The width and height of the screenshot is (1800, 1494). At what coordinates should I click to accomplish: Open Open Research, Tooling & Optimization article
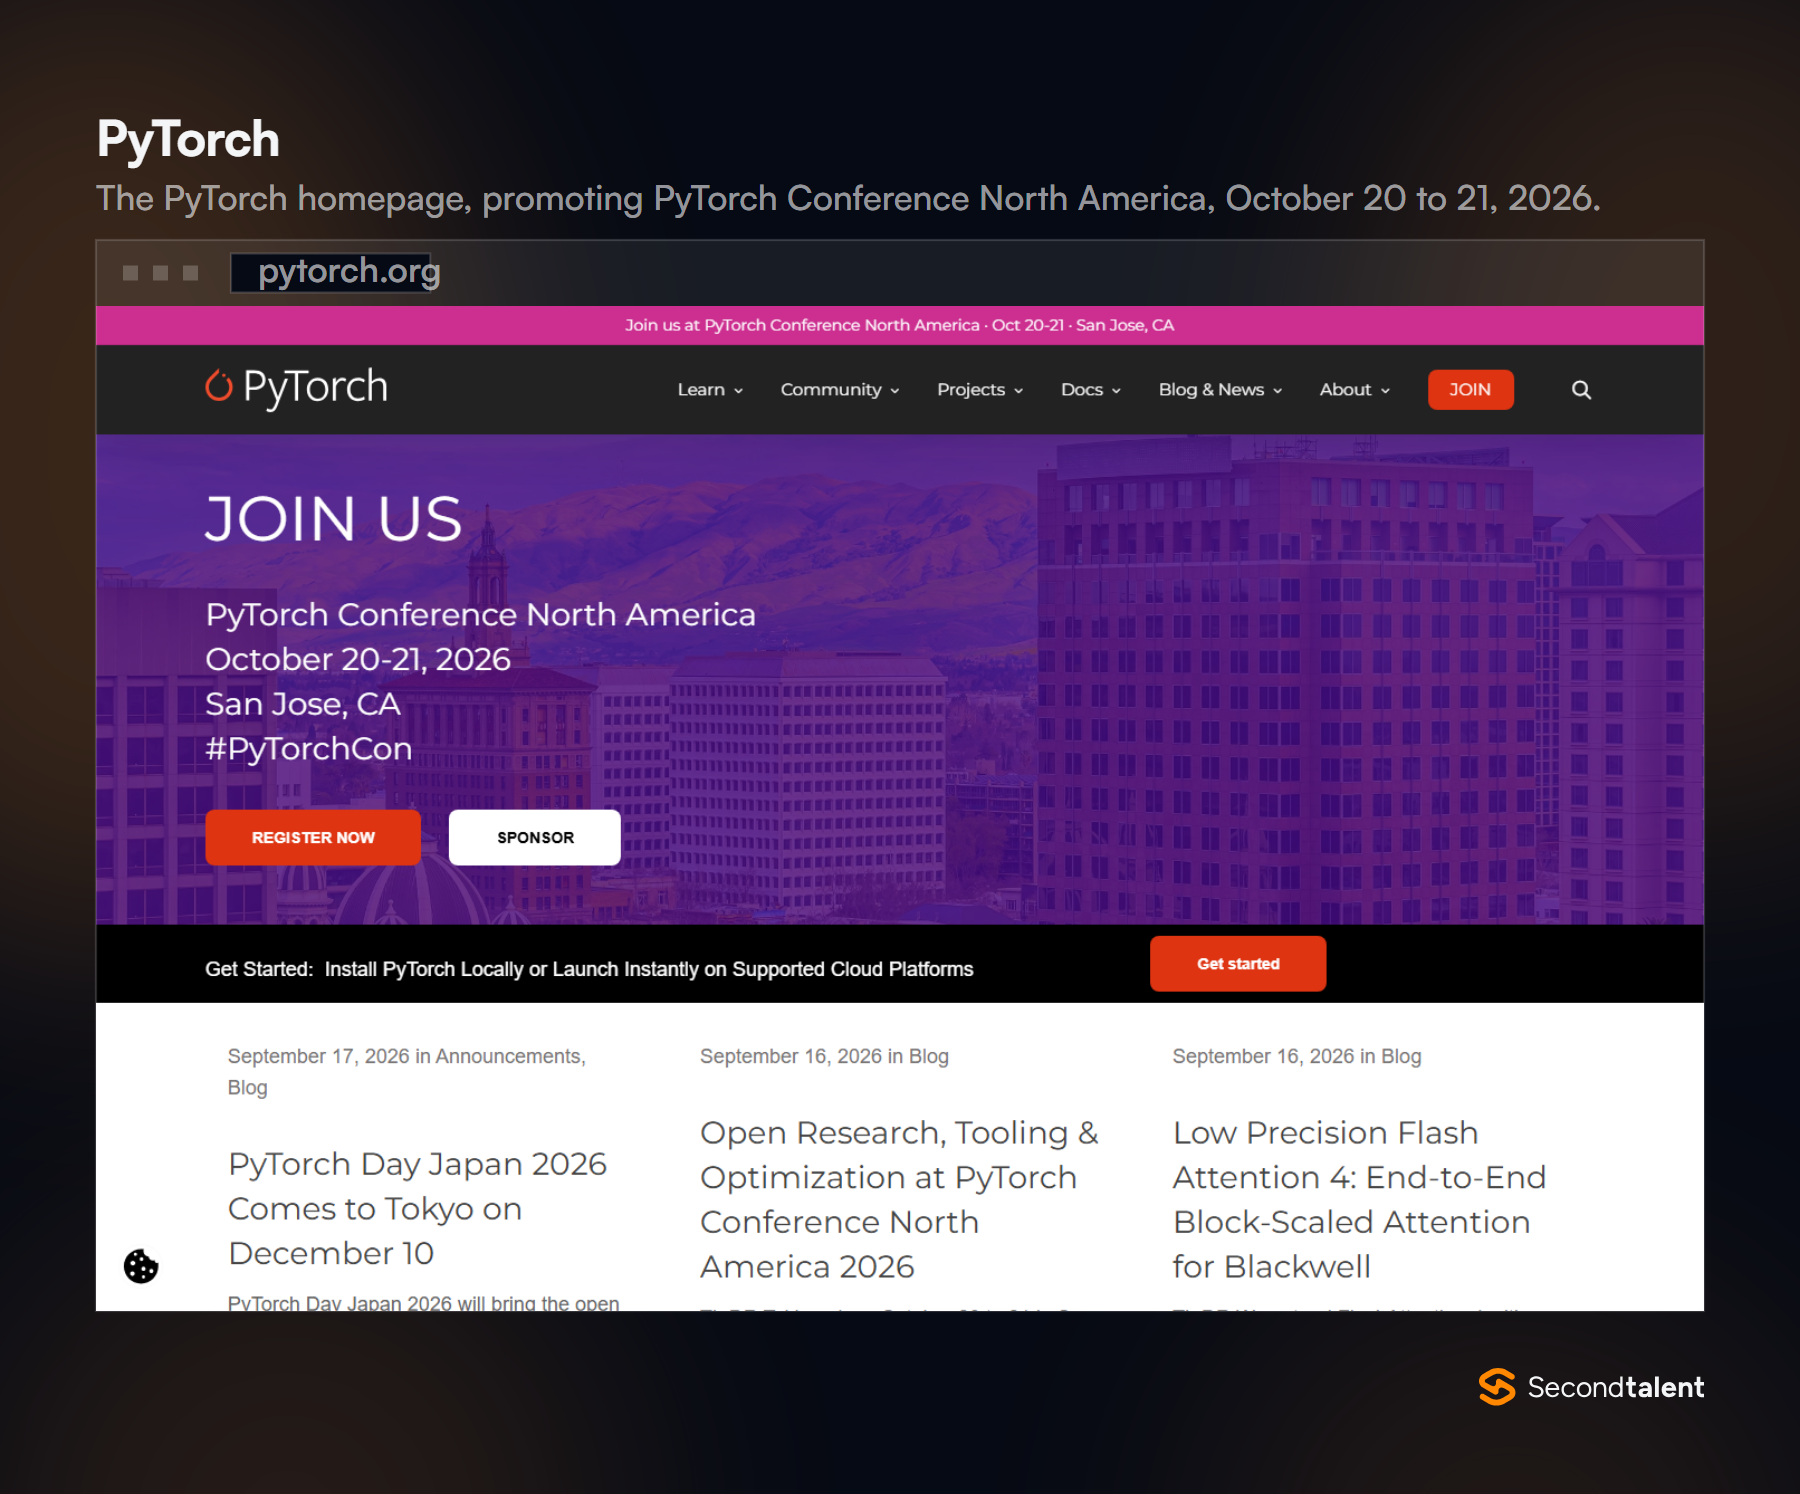pos(899,1199)
